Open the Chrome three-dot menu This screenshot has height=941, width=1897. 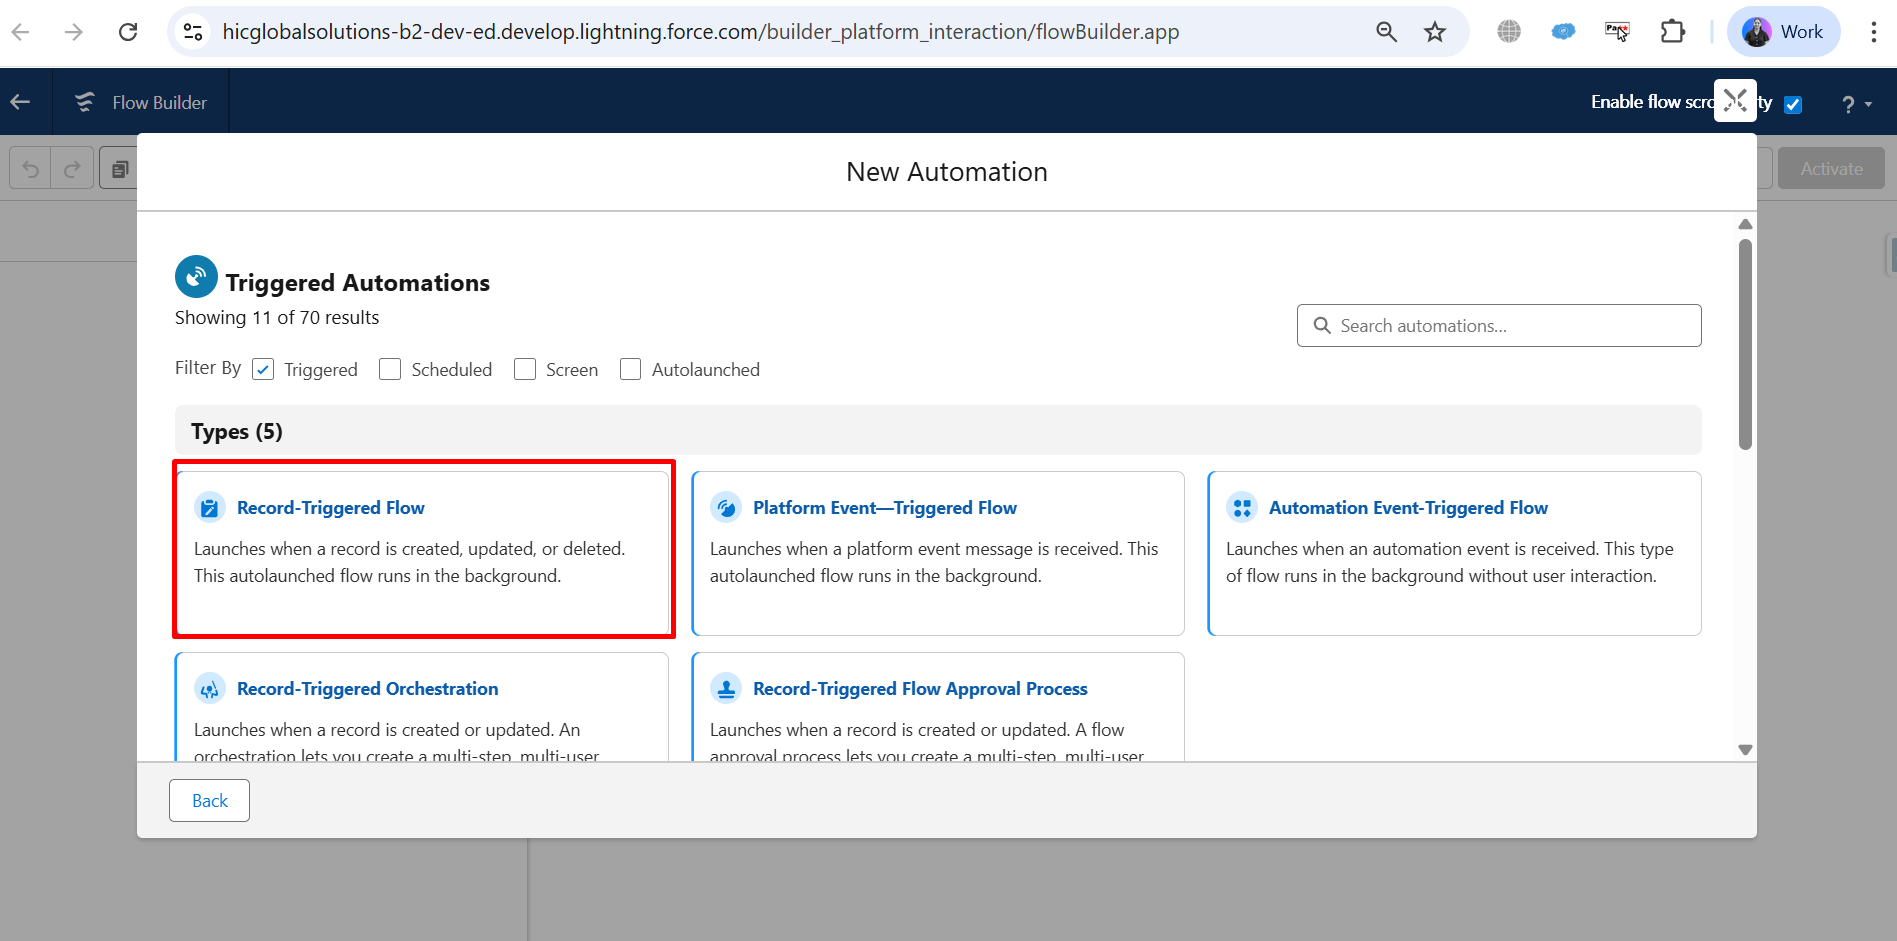click(x=1873, y=32)
